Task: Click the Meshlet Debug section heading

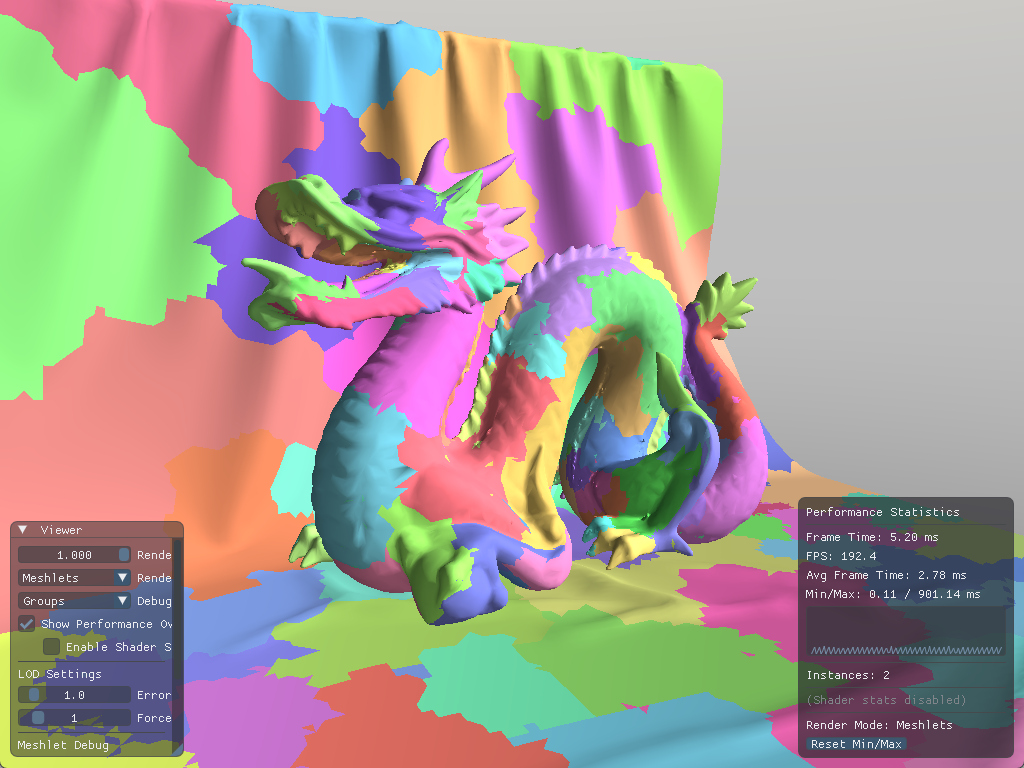Action: pyautogui.click(x=63, y=745)
